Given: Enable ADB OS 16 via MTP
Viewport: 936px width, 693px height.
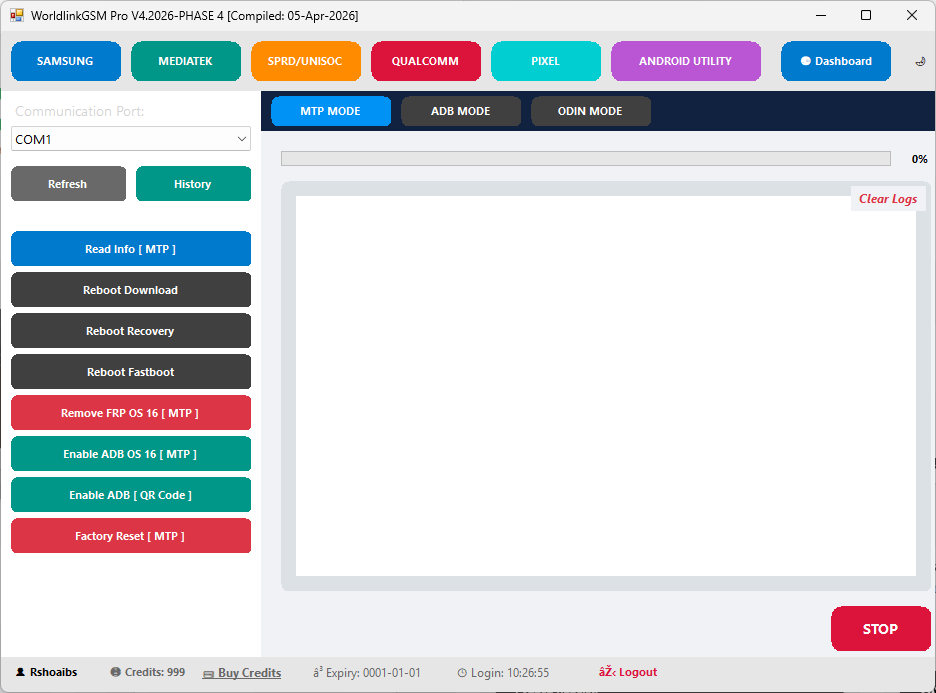Looking at the screenshot, I should (x=130, y=453).
